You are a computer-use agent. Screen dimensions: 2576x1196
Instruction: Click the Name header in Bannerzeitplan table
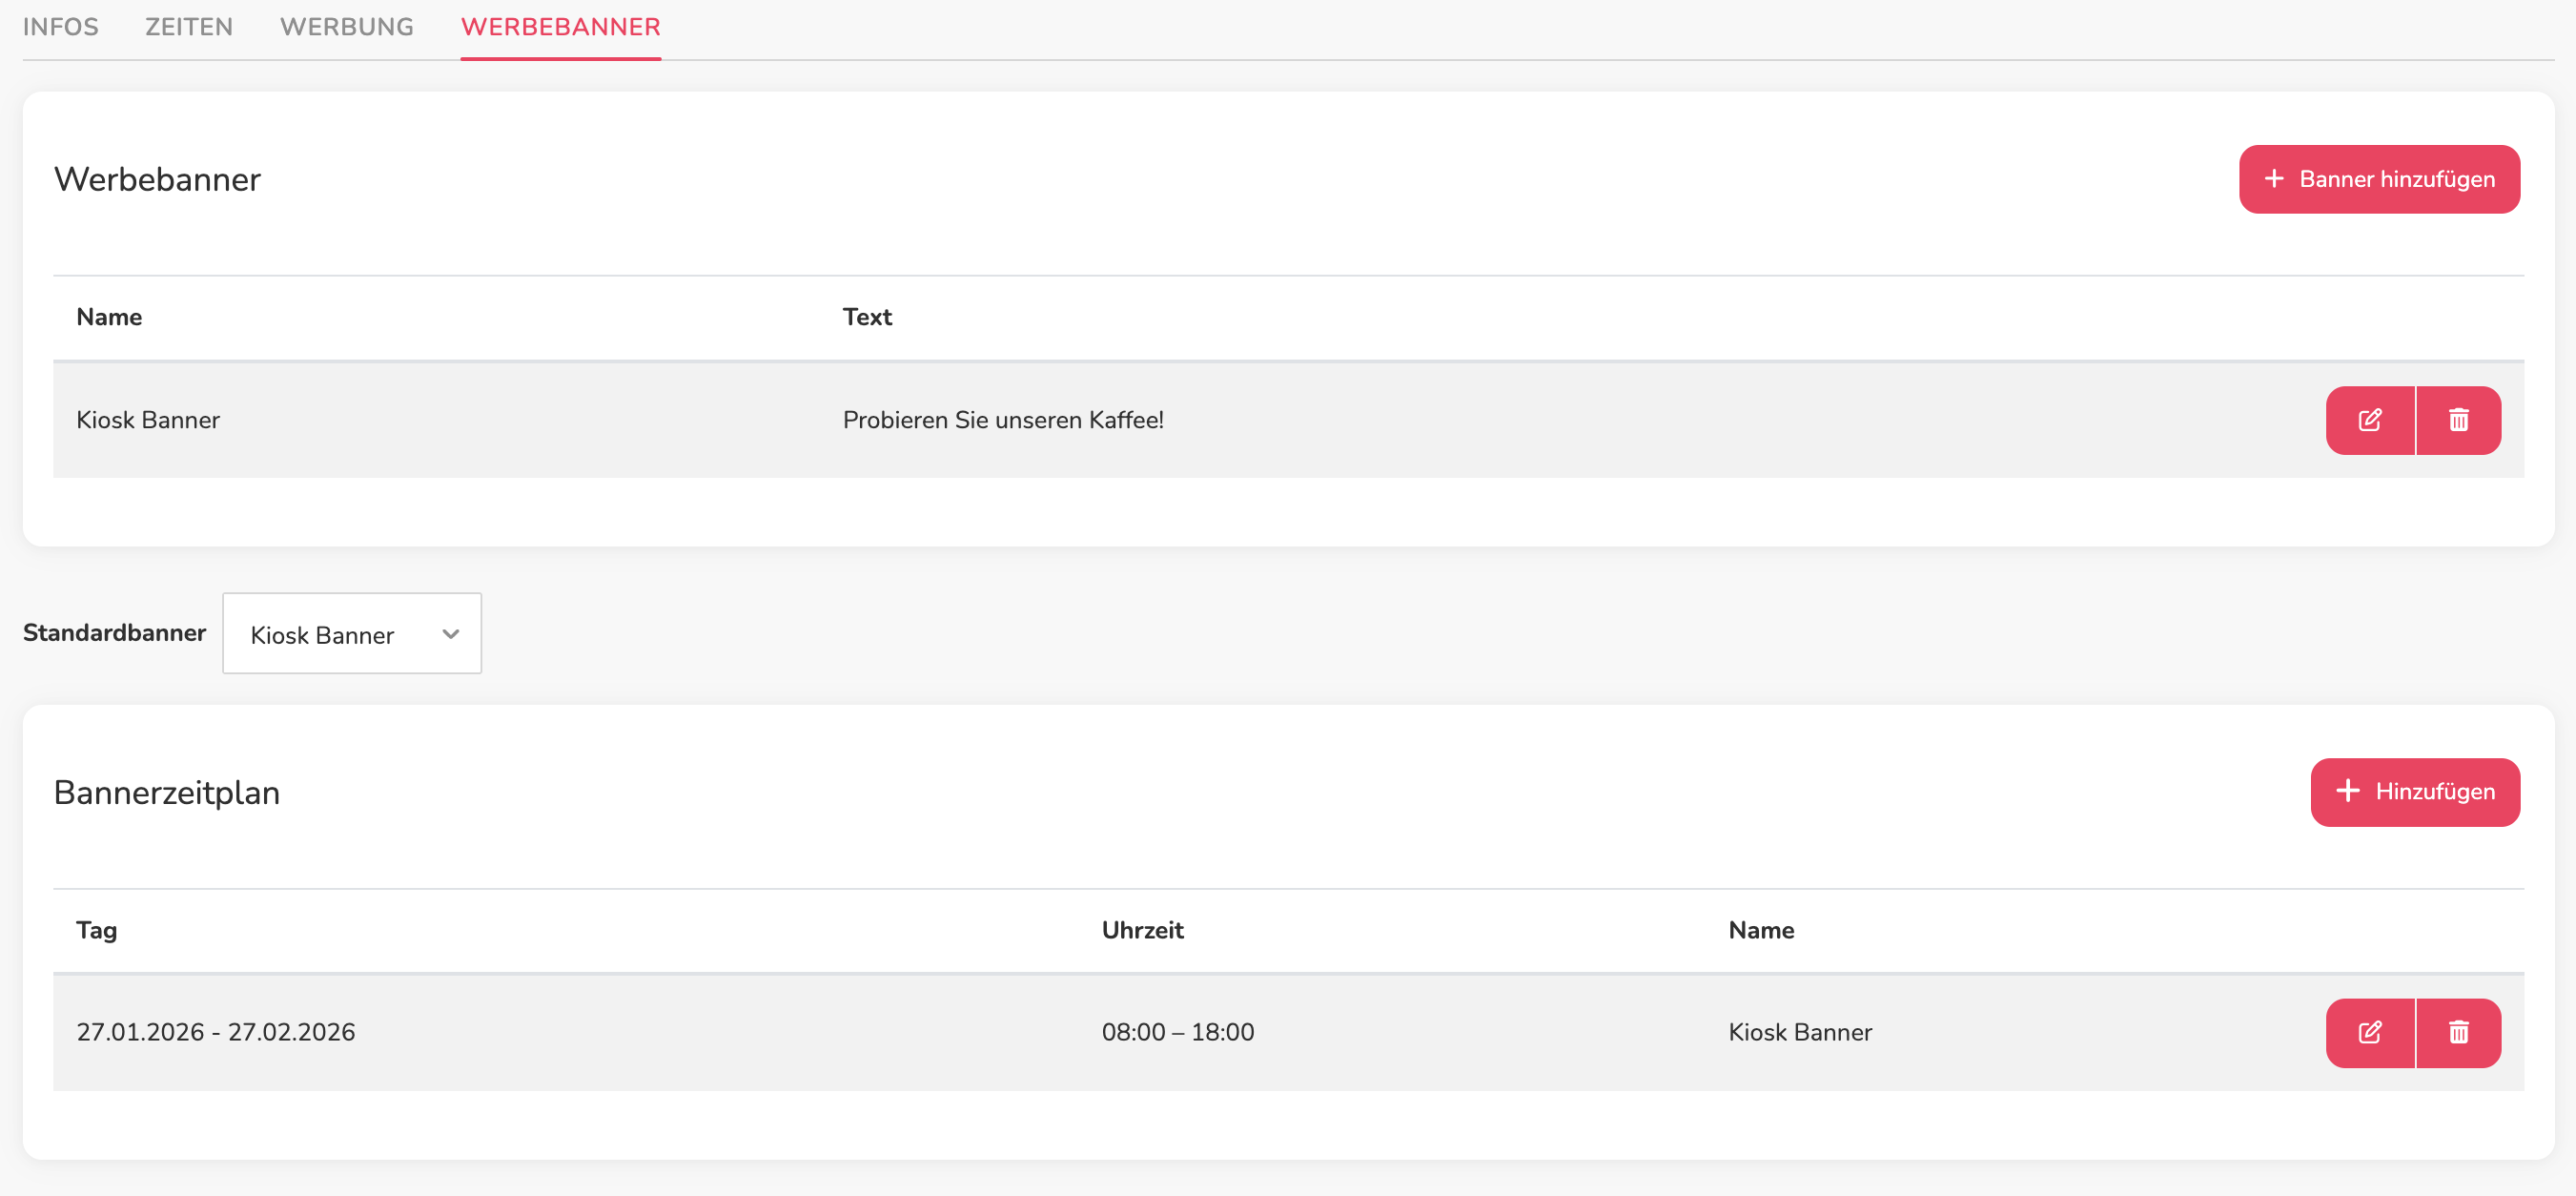[x=1761, y=930]
